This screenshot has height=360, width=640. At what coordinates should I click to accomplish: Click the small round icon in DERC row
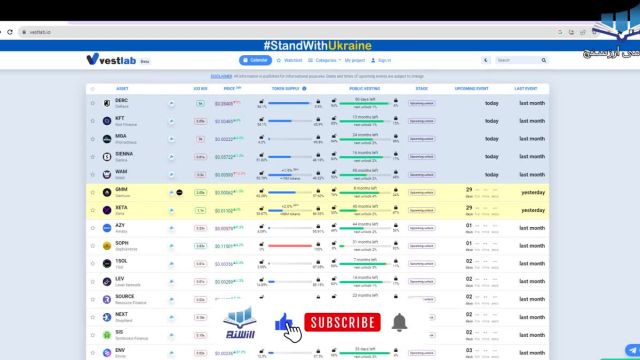(171, 103)
